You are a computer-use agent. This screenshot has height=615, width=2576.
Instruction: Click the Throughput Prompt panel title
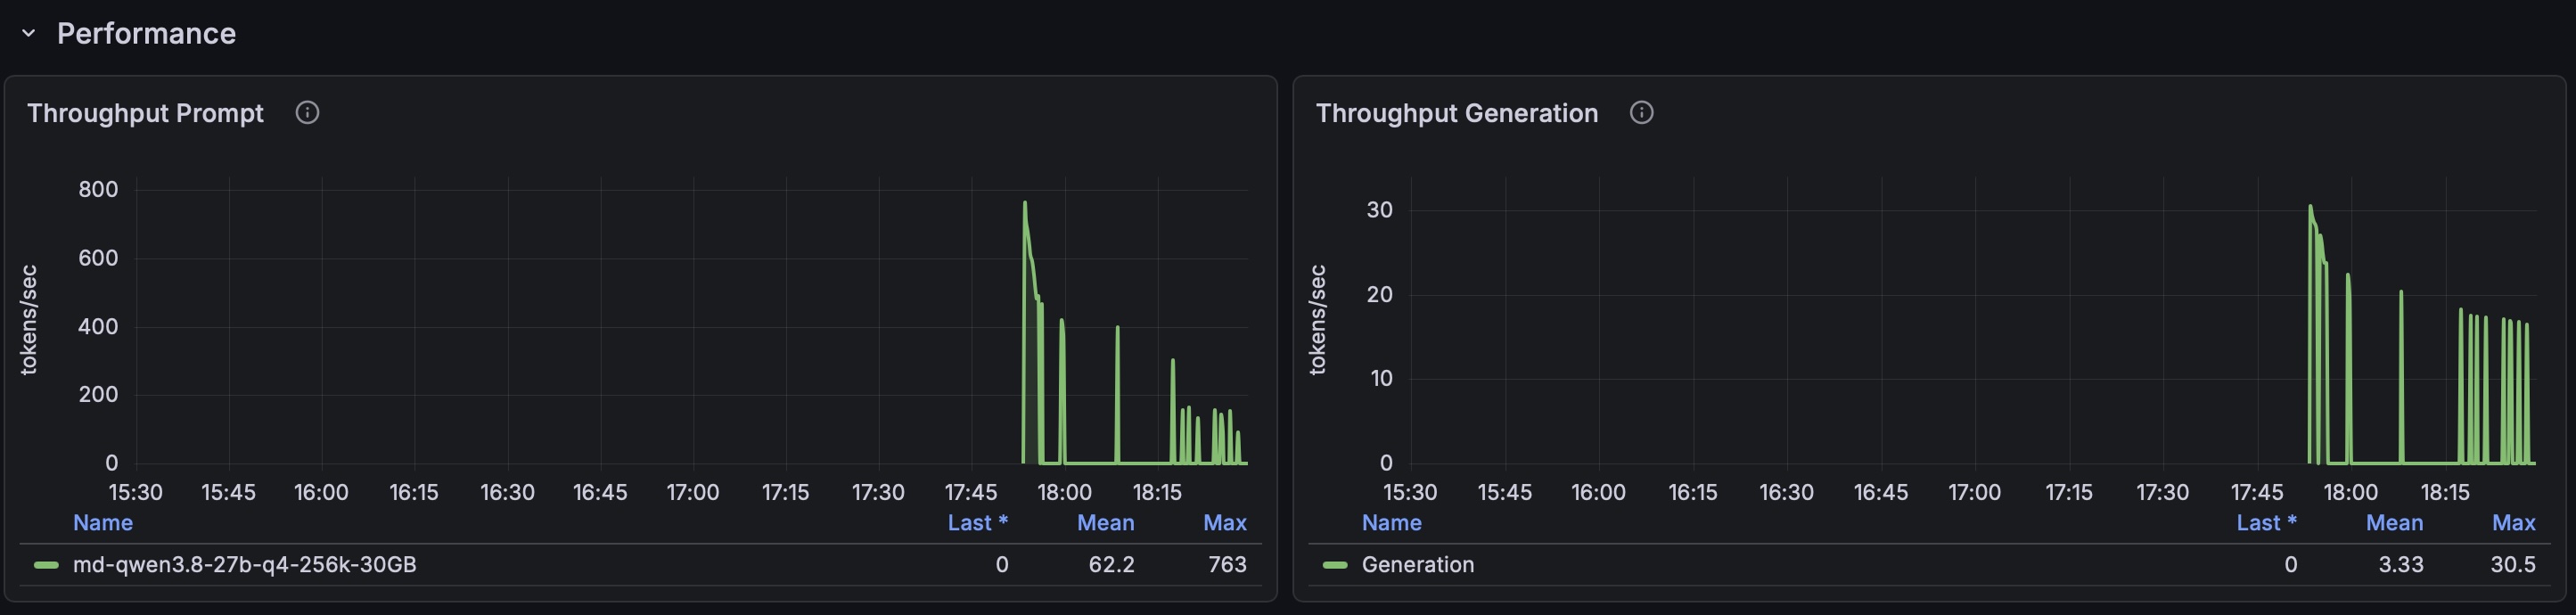click(x=145, y=113)
